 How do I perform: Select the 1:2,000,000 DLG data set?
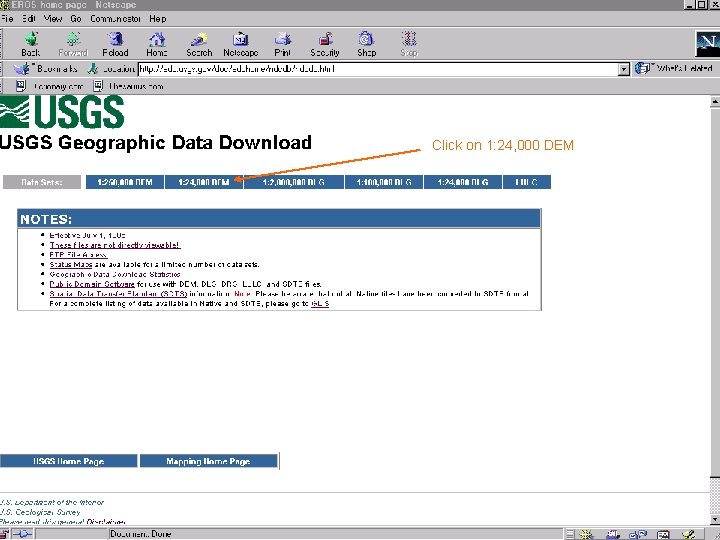pos(294,182)
